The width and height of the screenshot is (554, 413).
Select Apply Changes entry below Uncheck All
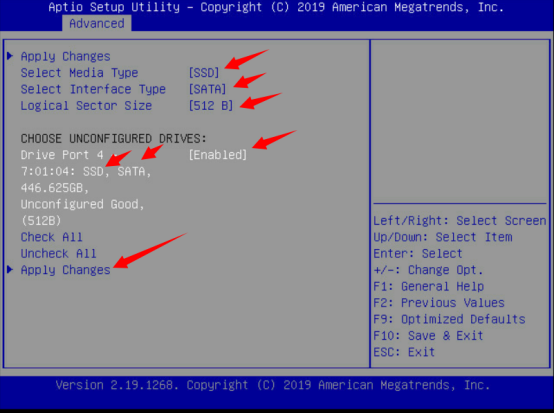pyautogui.click(x=65, y=270)
